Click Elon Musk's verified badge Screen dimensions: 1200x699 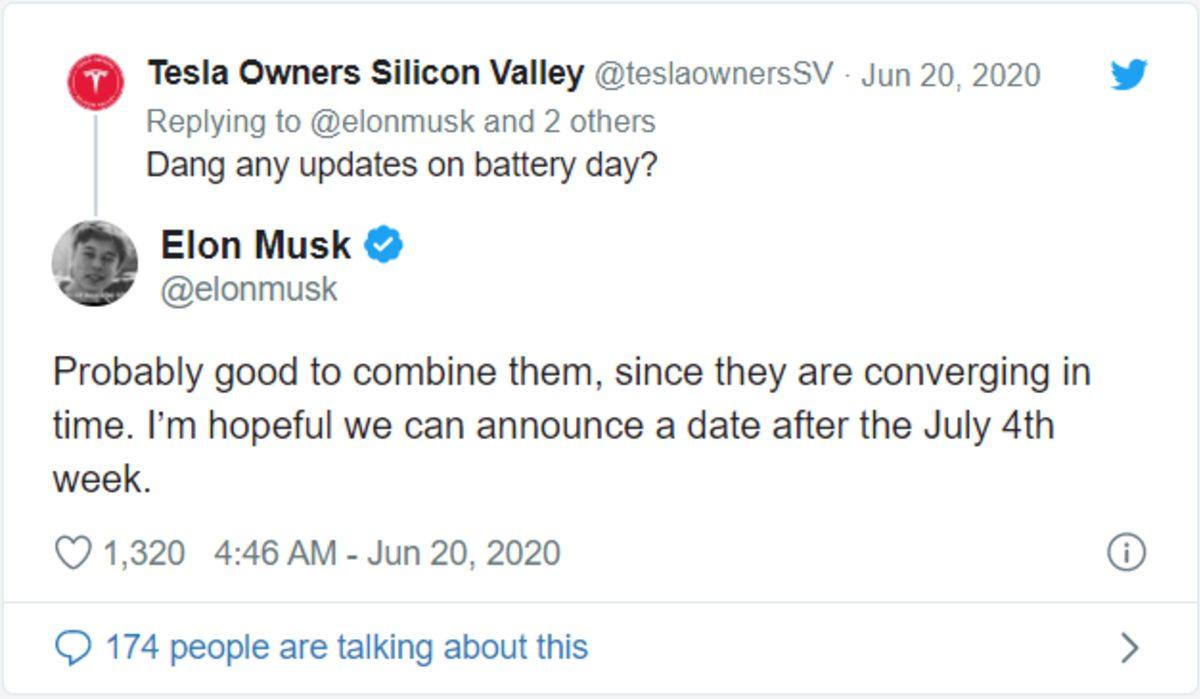tap(385, 244)
